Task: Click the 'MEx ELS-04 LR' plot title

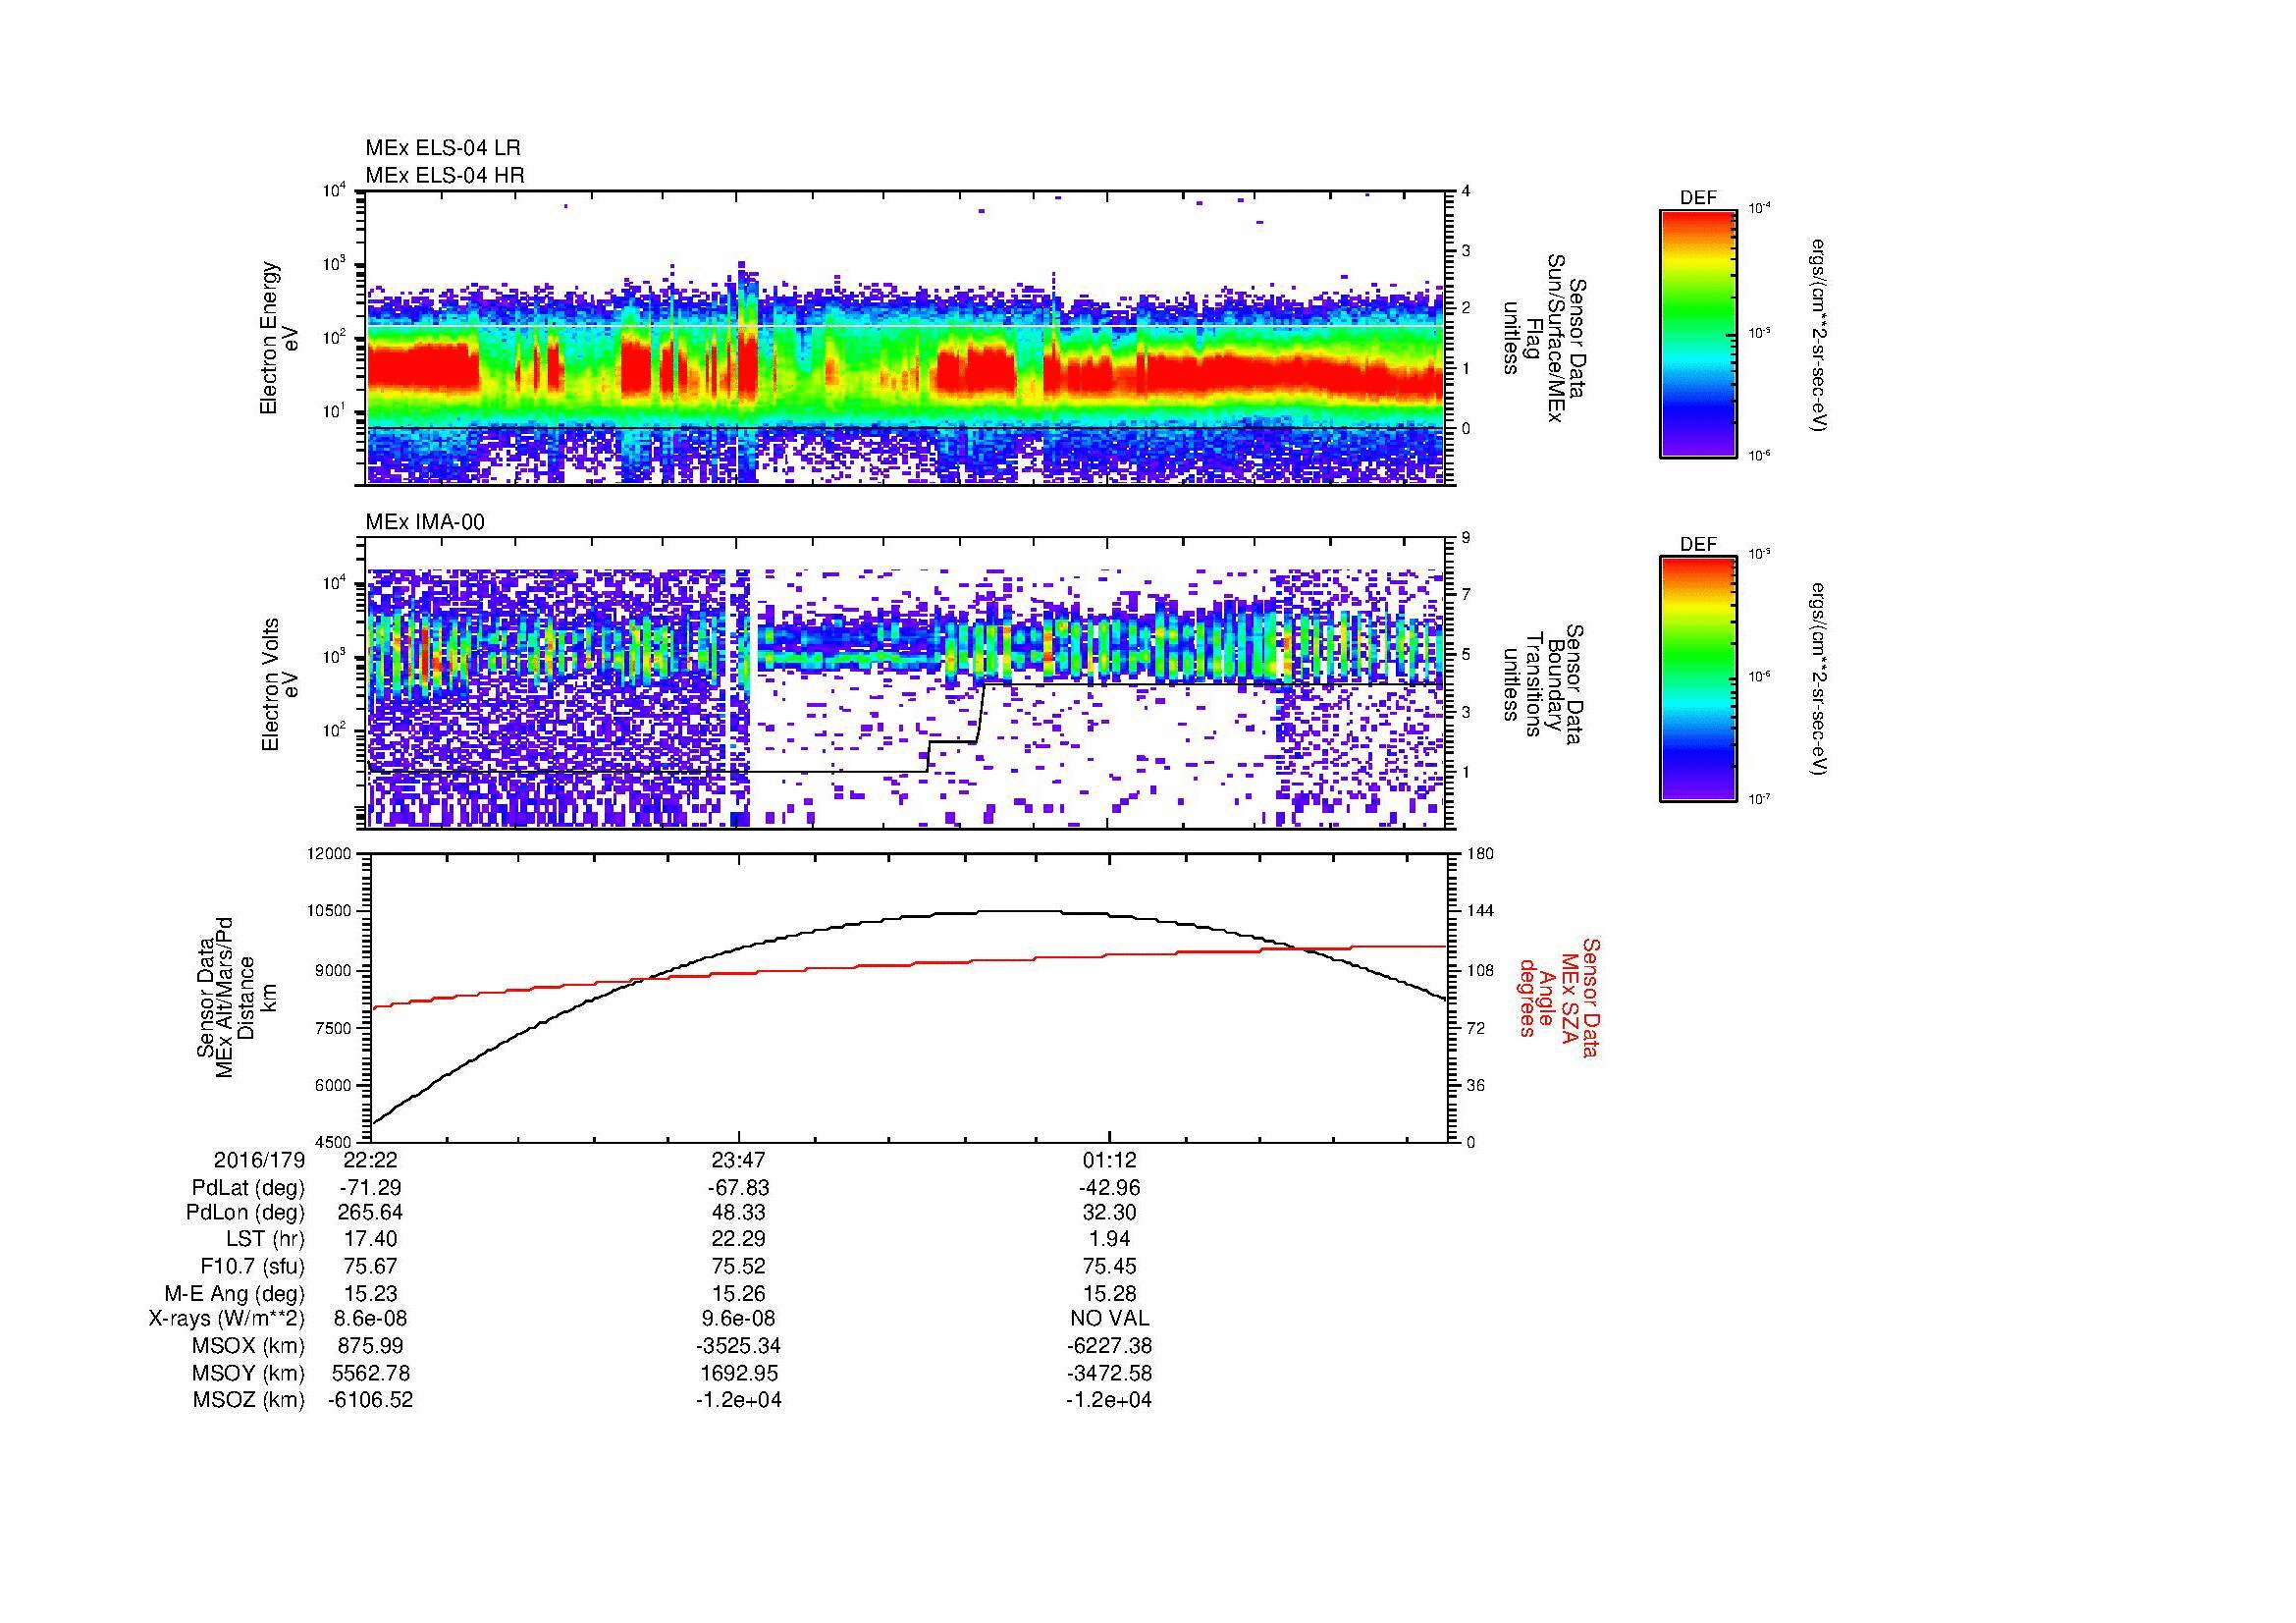Action: (443, 148)
